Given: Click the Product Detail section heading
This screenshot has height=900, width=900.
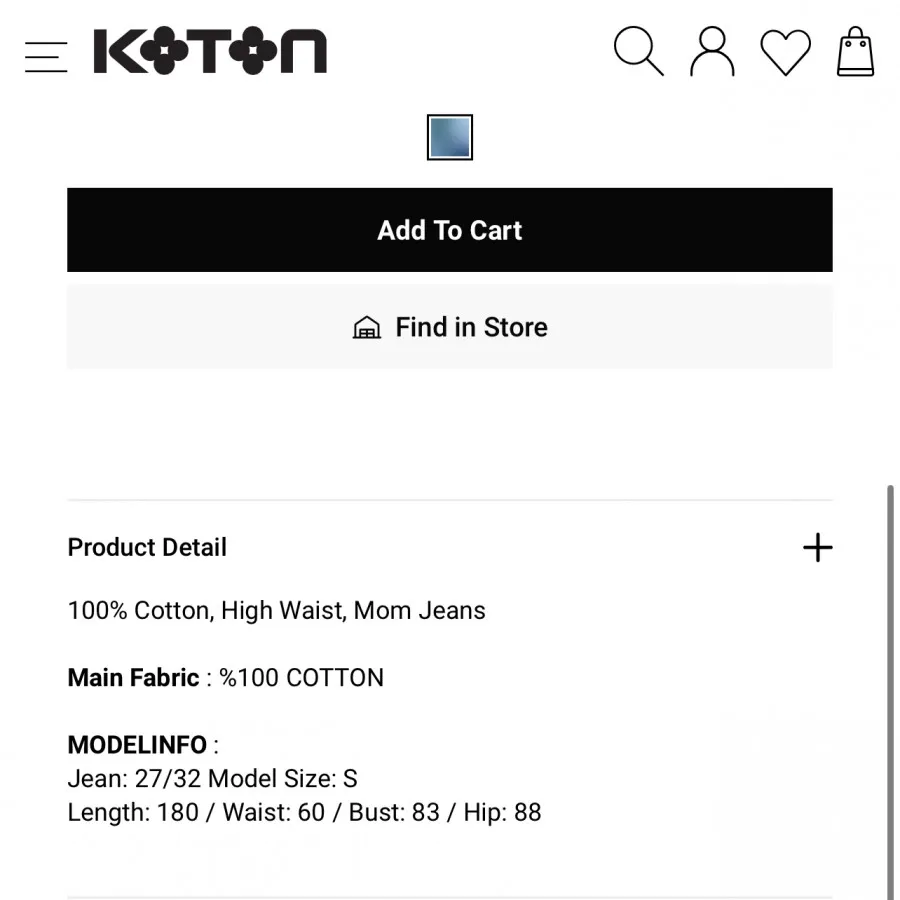Looking at the screenshot, I should pos(147,547).
